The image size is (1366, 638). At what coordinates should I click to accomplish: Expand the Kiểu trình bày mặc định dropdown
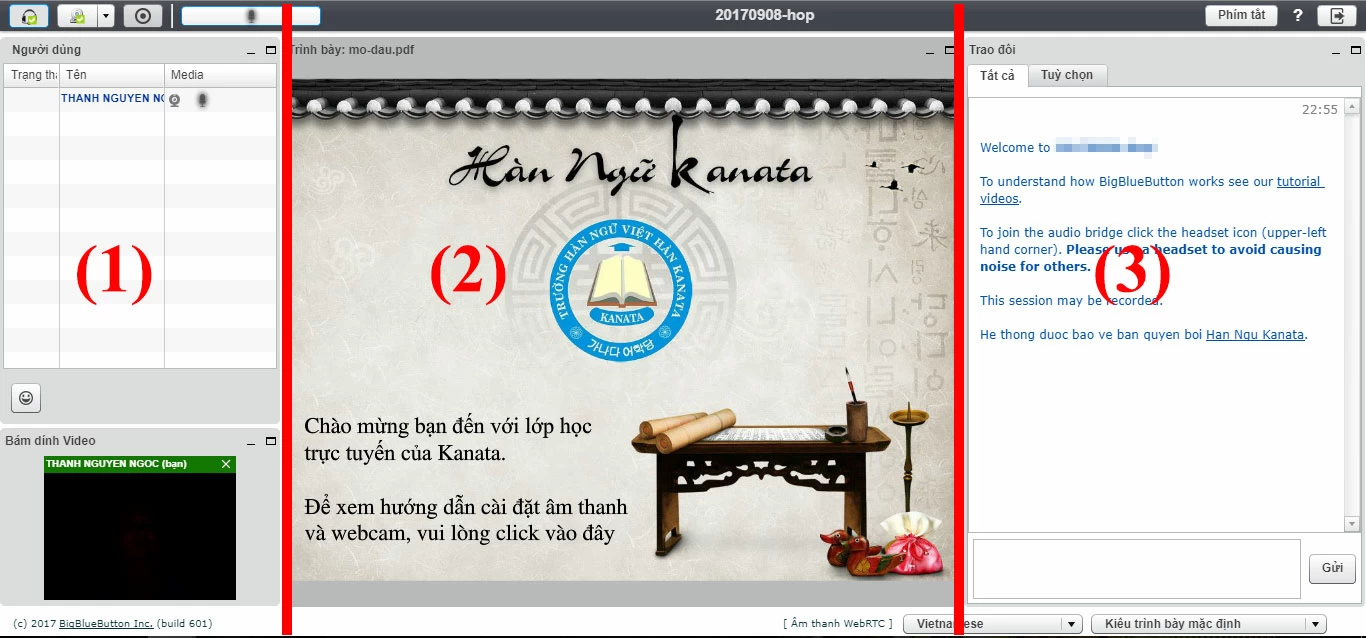[1208, 624]
